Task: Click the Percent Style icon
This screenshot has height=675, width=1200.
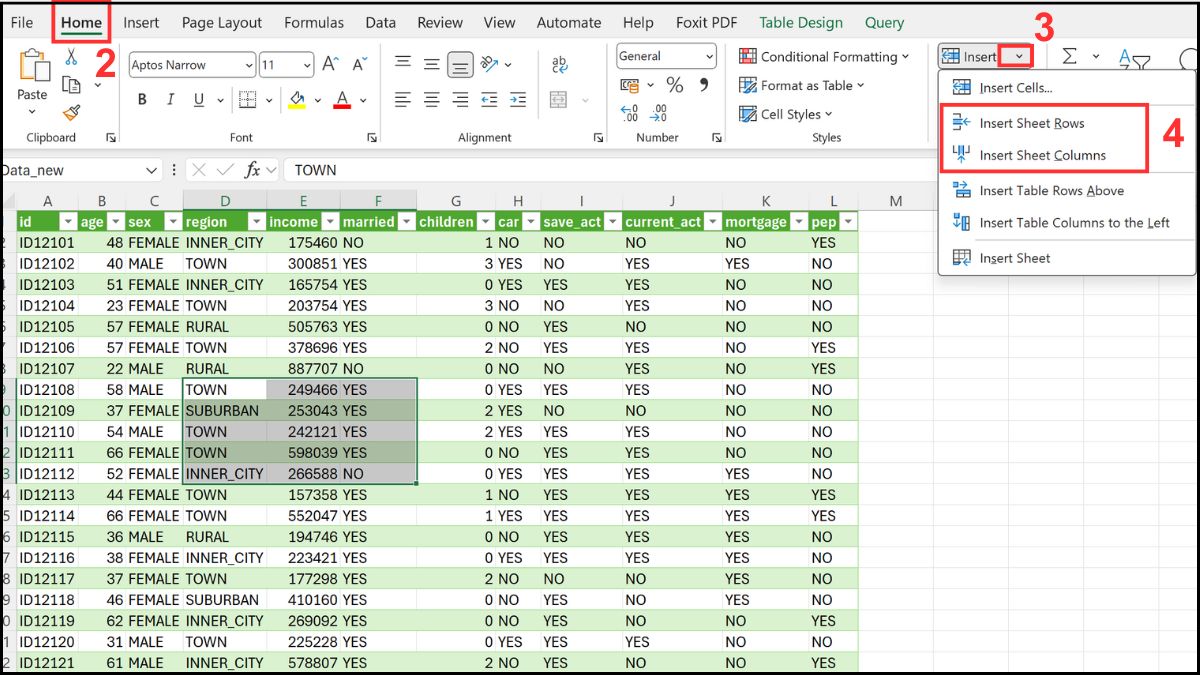Action: [x=677, y=87]
